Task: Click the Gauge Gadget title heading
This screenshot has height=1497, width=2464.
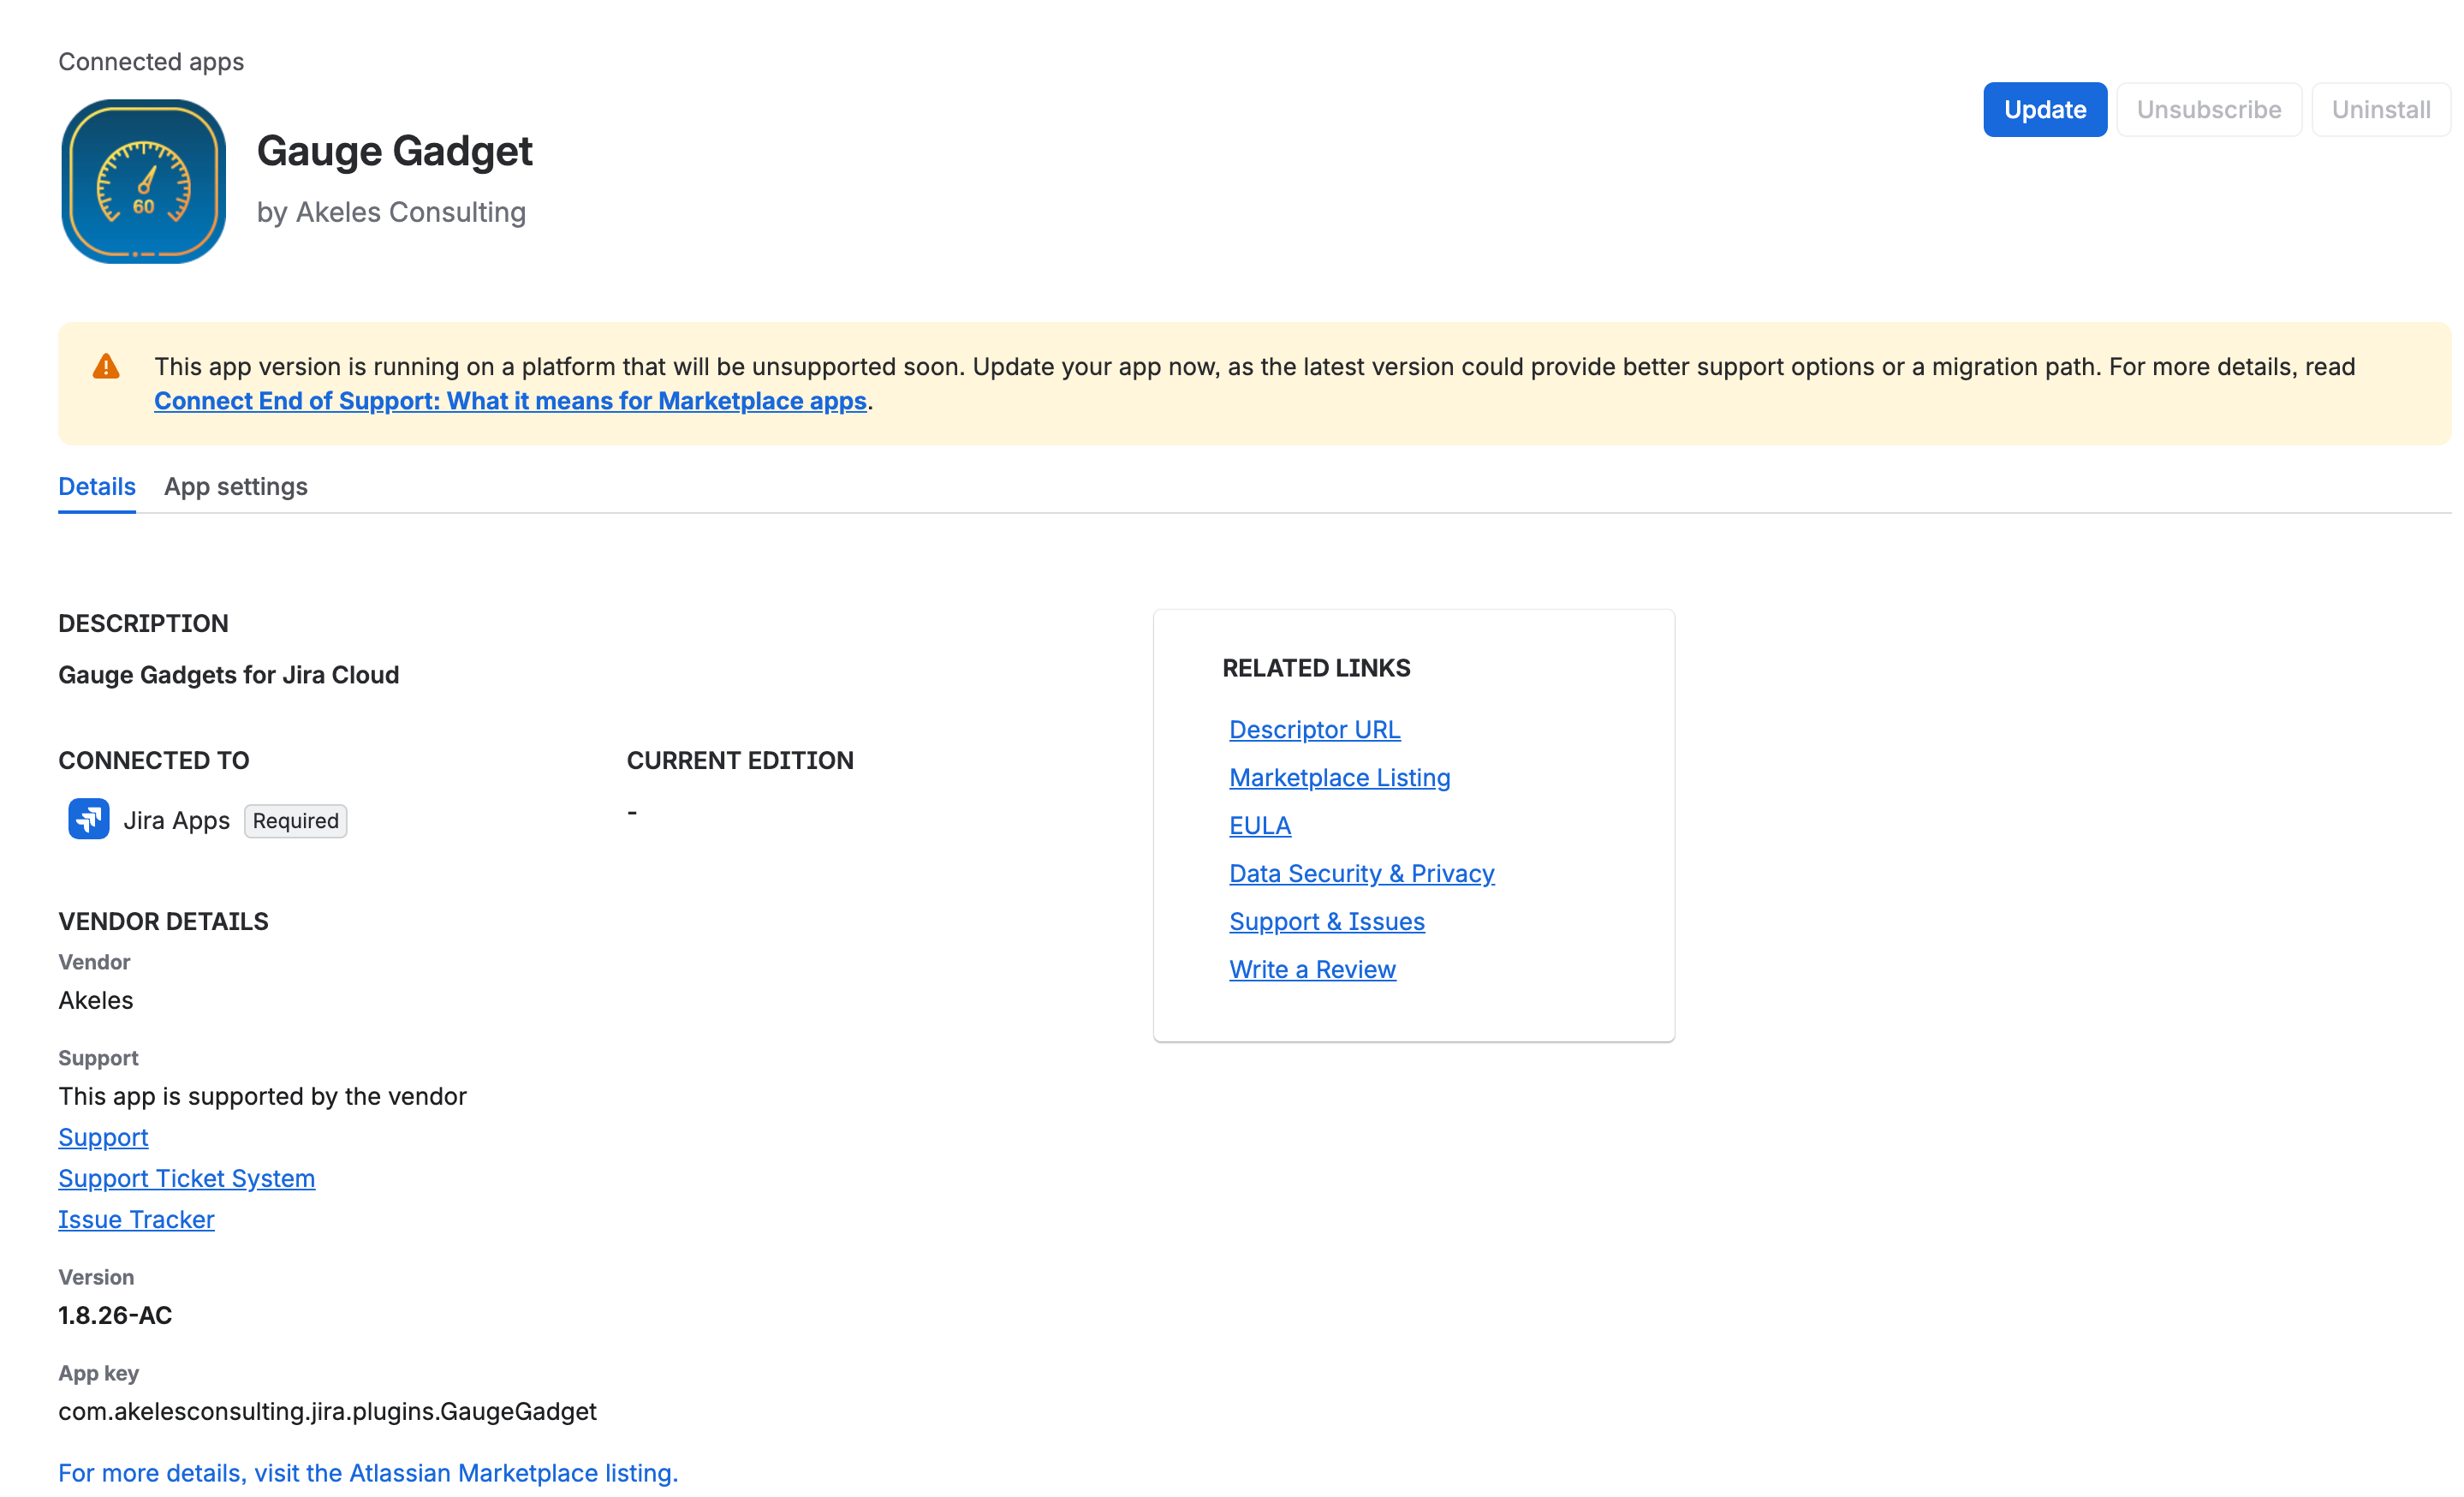Action: [395, 151]
